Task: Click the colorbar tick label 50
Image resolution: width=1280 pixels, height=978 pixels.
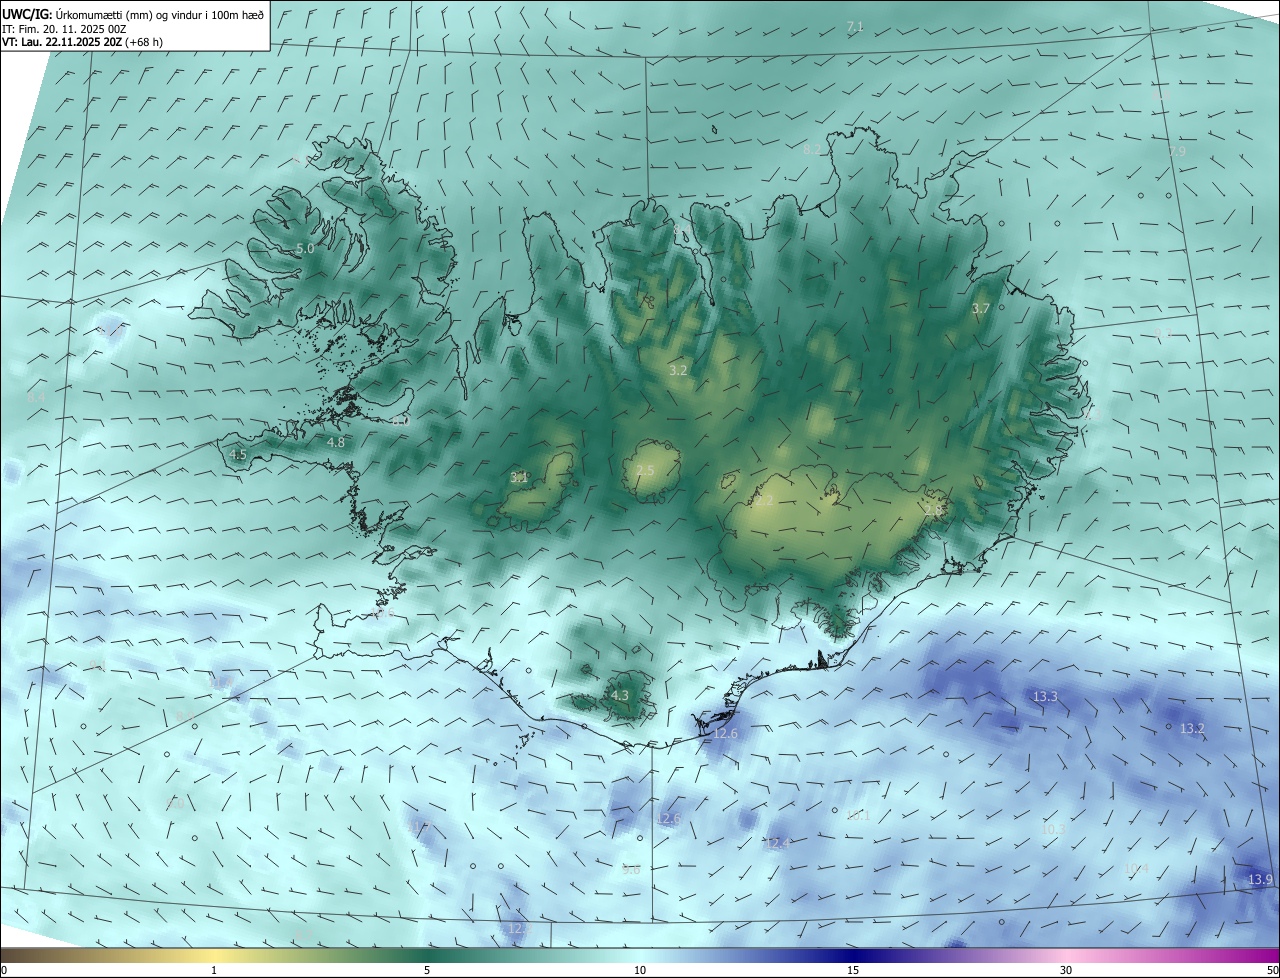Action: coord(1272,970)
